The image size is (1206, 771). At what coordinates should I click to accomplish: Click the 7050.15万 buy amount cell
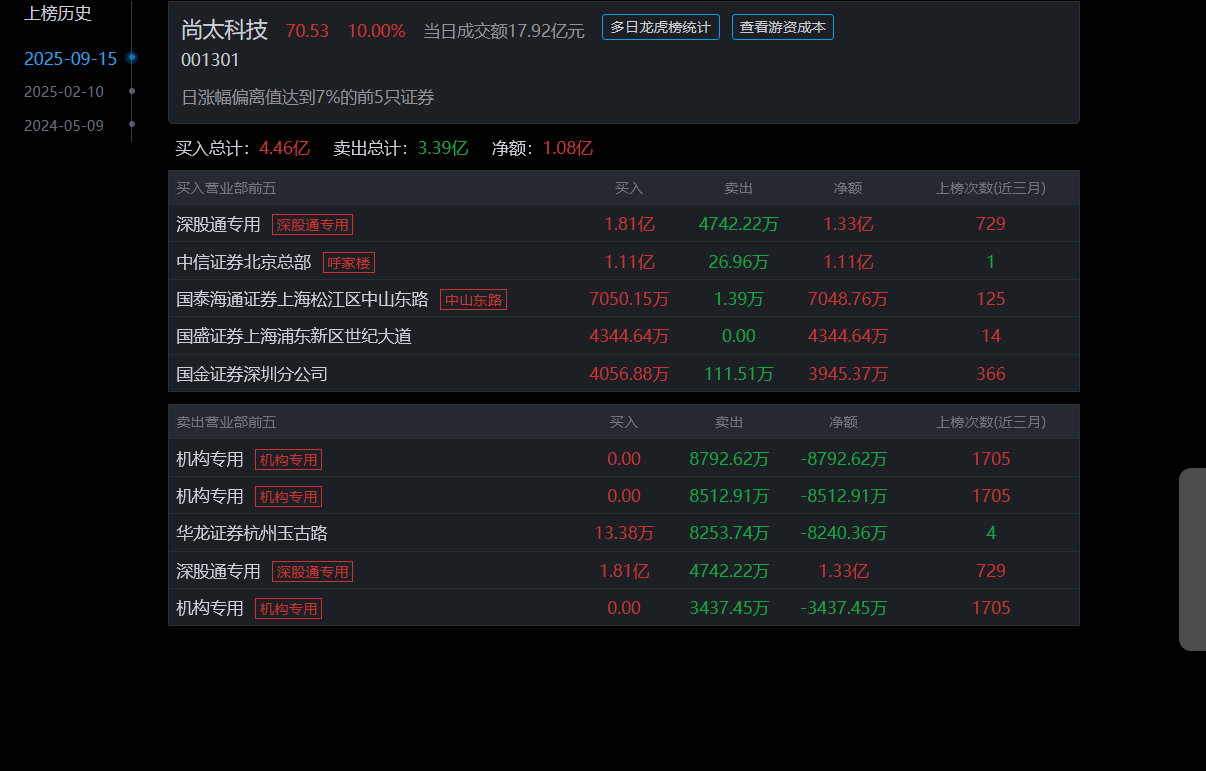coord(629,299)
